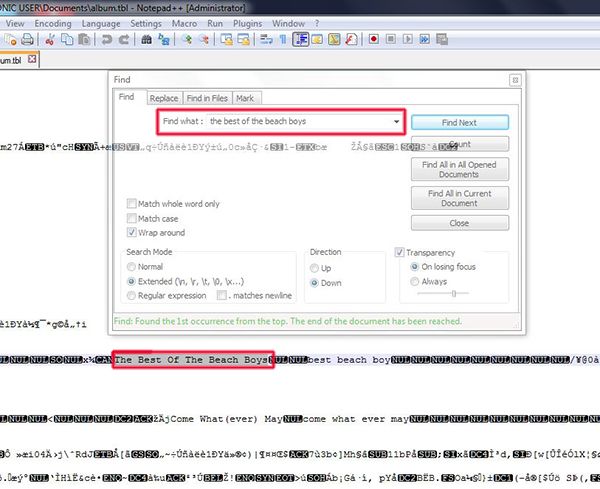Set search direction to Up
Screen dimensions: 600x489
[x=314, y=268]
